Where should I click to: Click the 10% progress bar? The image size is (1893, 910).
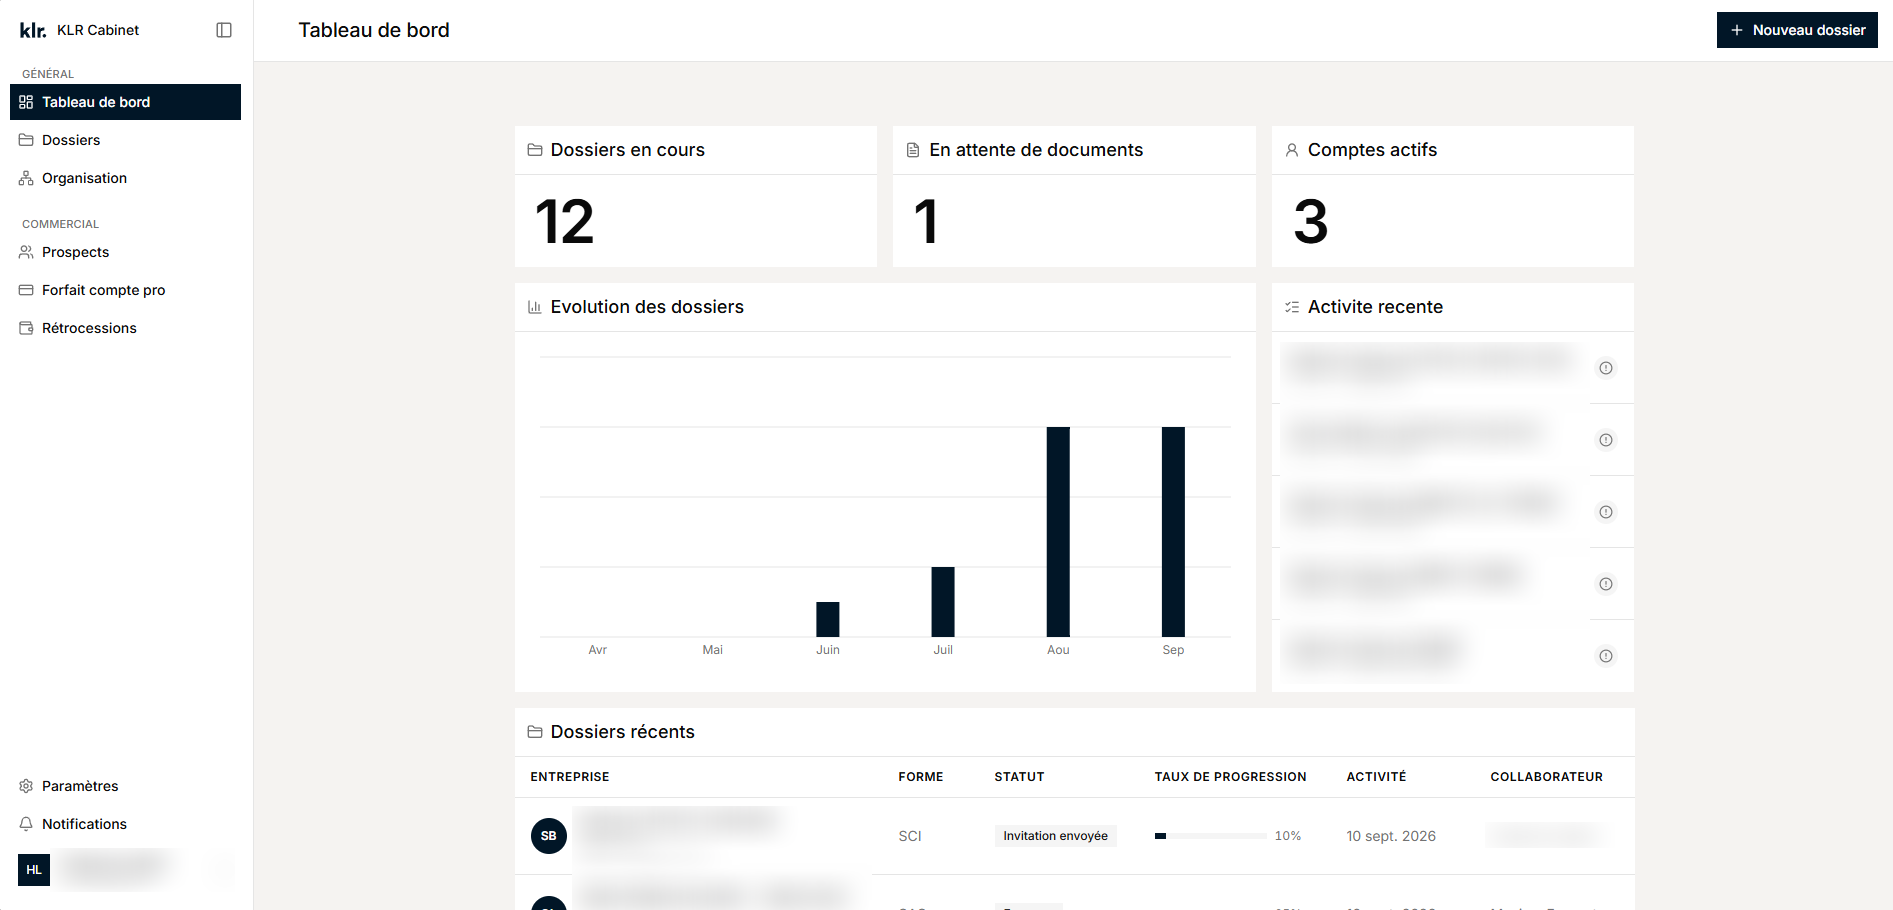coord(1210,836)
